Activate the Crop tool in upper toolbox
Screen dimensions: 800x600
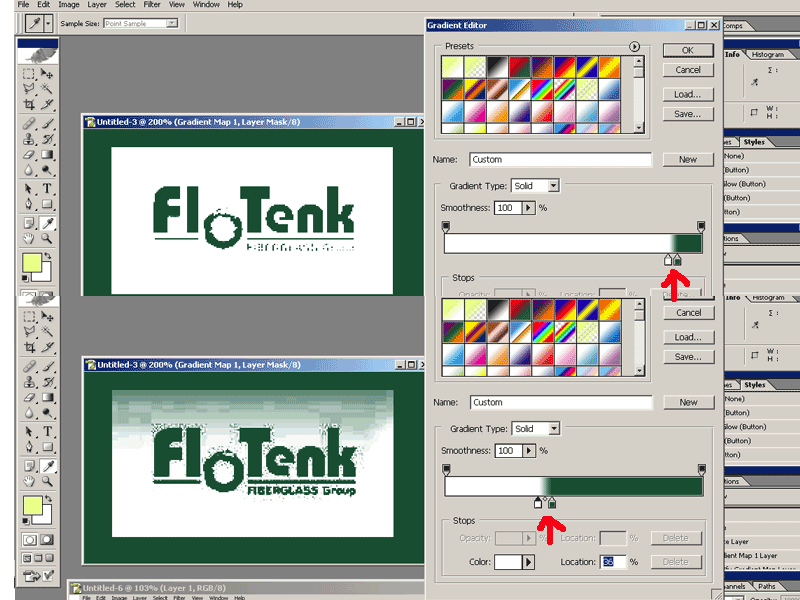(29, 104)
